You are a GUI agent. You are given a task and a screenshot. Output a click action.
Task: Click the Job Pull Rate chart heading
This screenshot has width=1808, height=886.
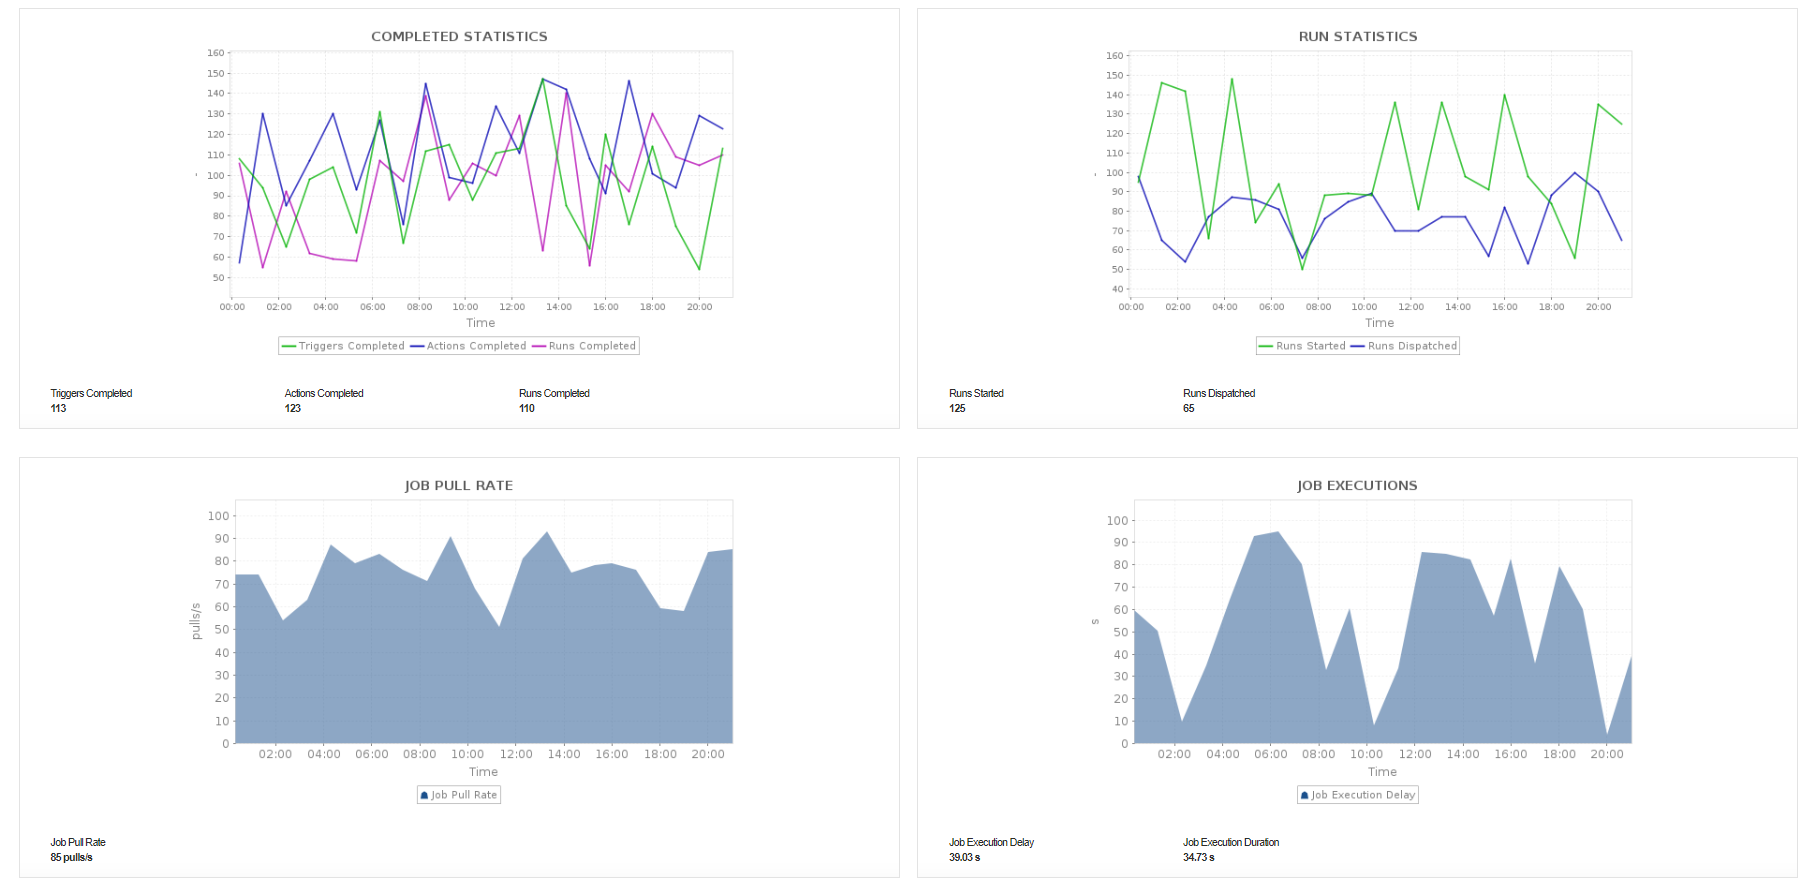click(459, 485)
